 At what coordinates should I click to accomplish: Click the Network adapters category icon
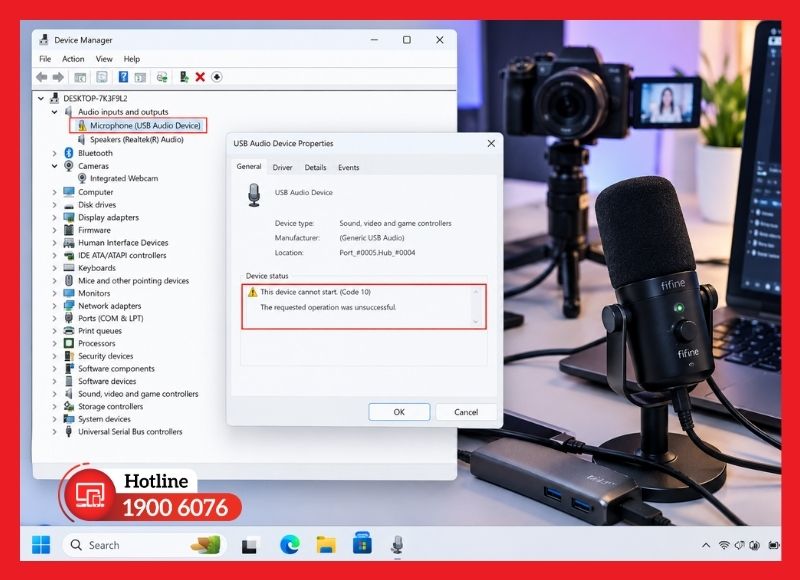coord(69,306)
